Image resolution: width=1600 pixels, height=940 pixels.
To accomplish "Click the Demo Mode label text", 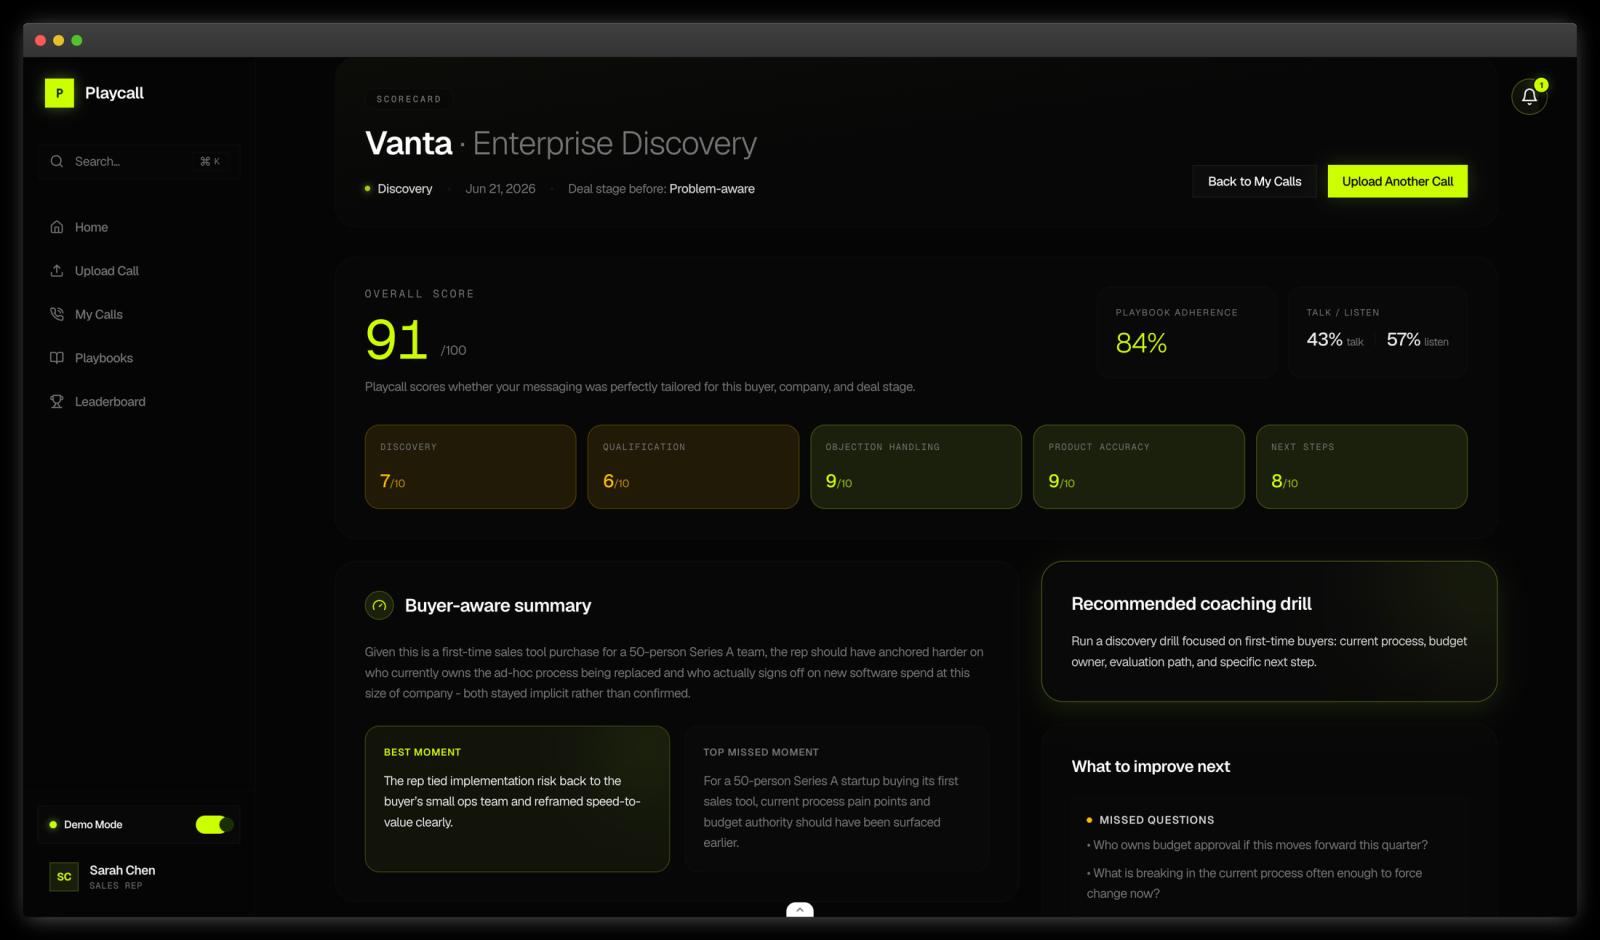I will click(x=93, y=825).
